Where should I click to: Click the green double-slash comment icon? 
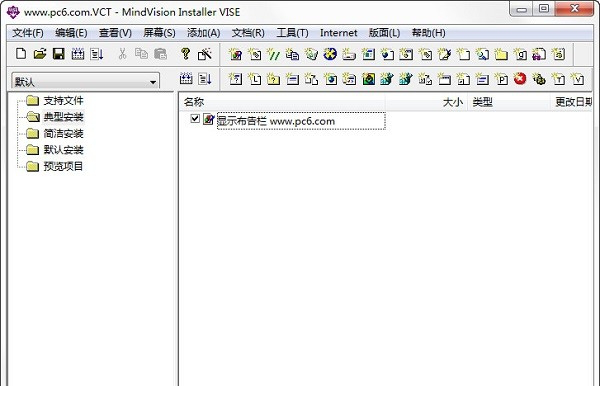pos(273,54)
